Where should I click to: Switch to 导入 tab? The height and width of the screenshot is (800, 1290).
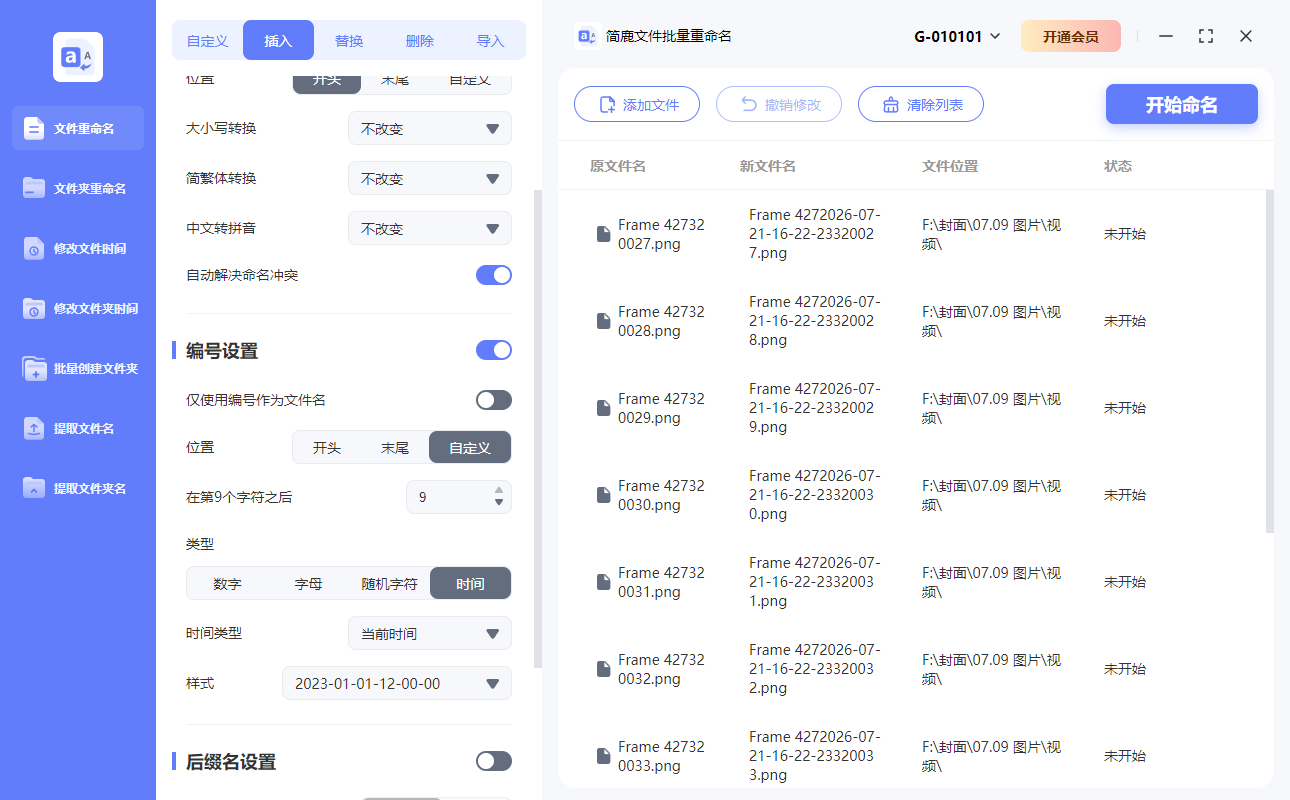coord(490,41)
